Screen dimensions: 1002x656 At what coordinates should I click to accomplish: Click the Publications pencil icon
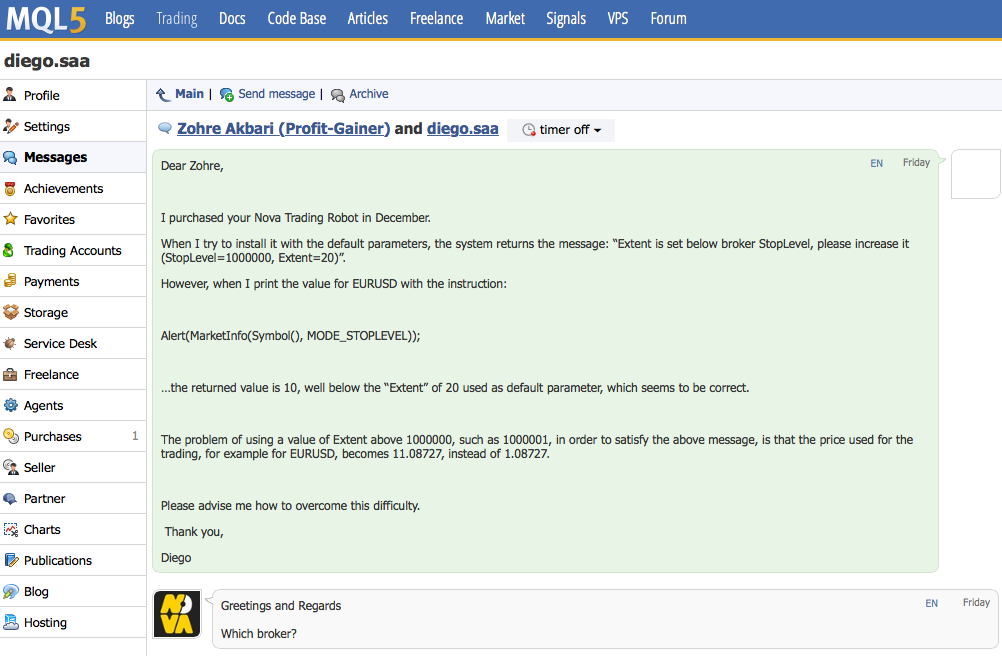pyautogui.click(x=11, y=560)
